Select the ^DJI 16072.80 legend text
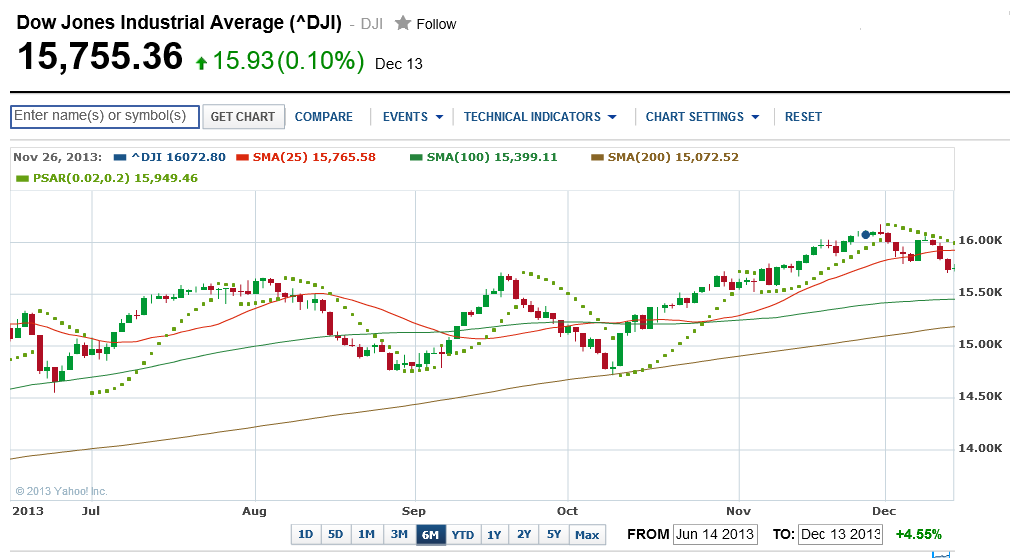1023x558 pixels. pos(178,157)
